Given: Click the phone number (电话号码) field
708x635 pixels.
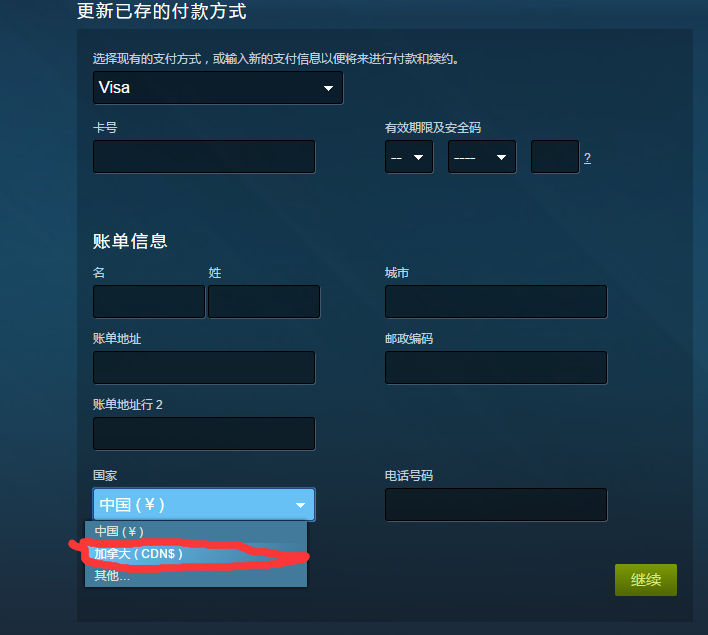Looking at the screenshot, I should (x=496, y=504).
